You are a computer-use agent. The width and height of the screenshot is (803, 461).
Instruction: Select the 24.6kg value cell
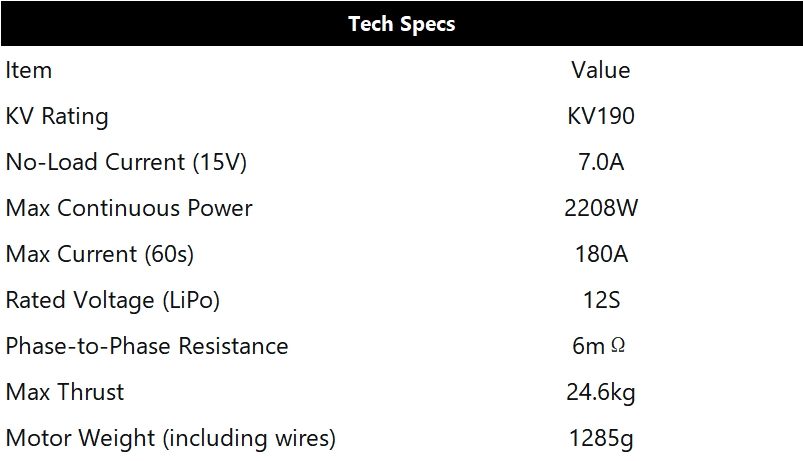click(600, 392)
